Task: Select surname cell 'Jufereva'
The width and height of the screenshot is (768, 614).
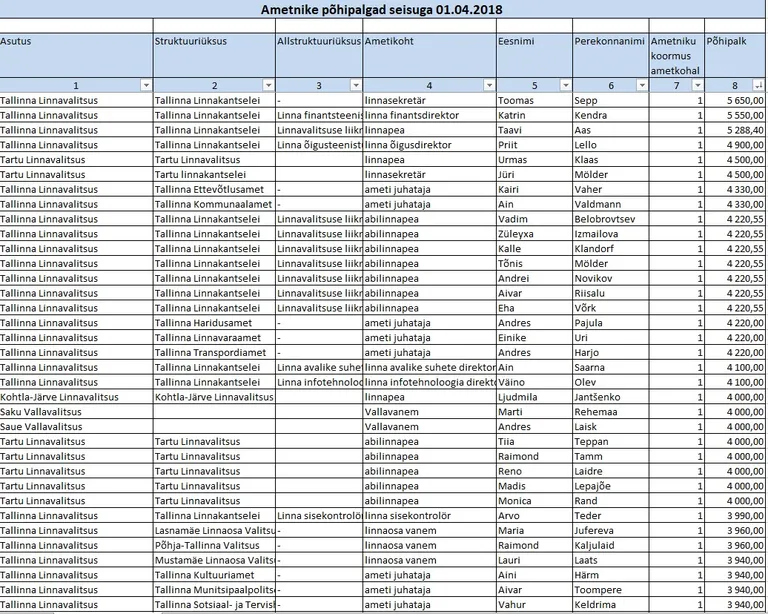Action: click(611, 530)
